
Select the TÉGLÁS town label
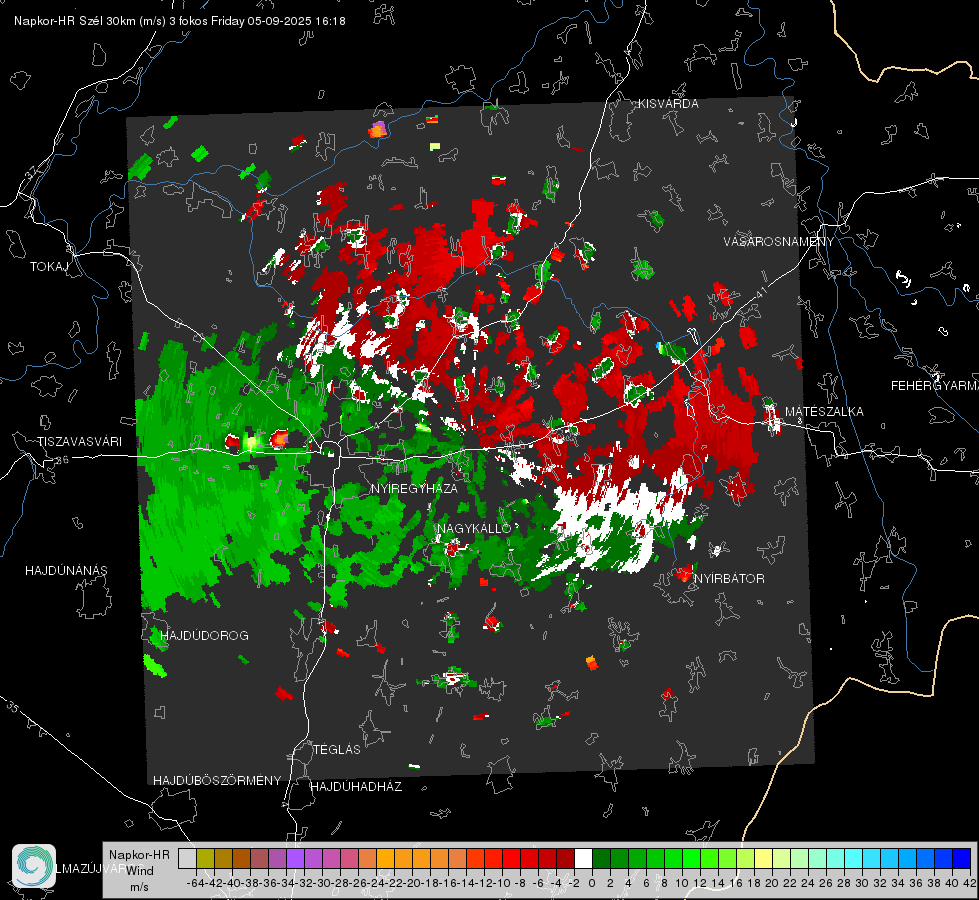click(337, 749)
